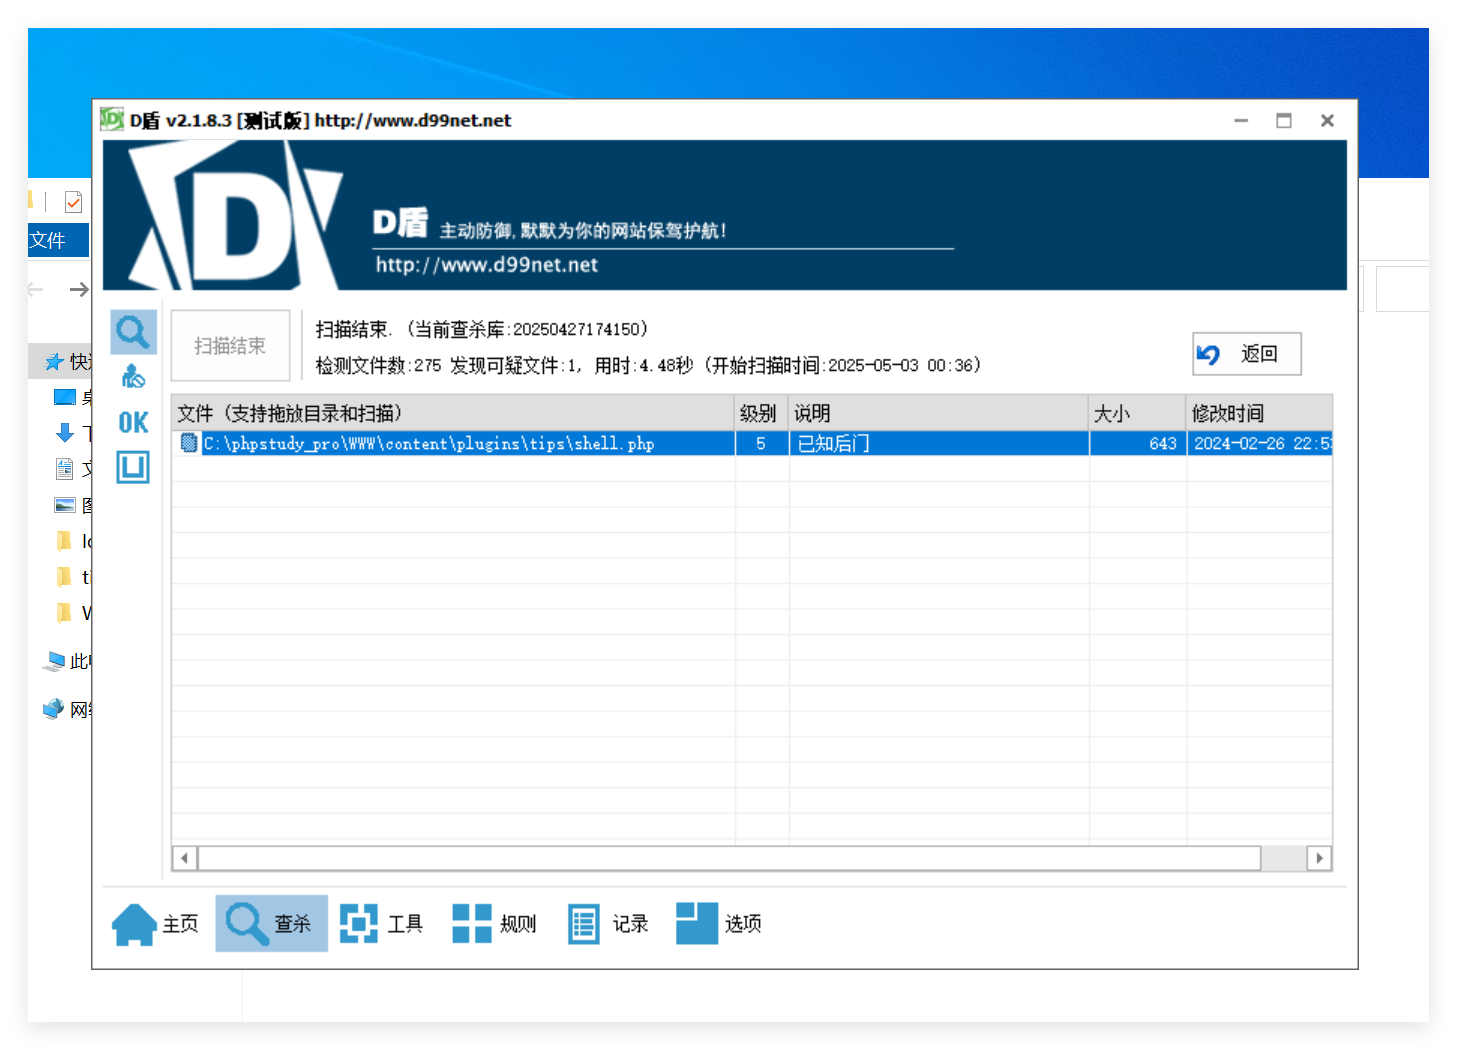1457x1050 pixels.
Task: Click the horizontal scrollbar track
Action: tap(1284, 858)
